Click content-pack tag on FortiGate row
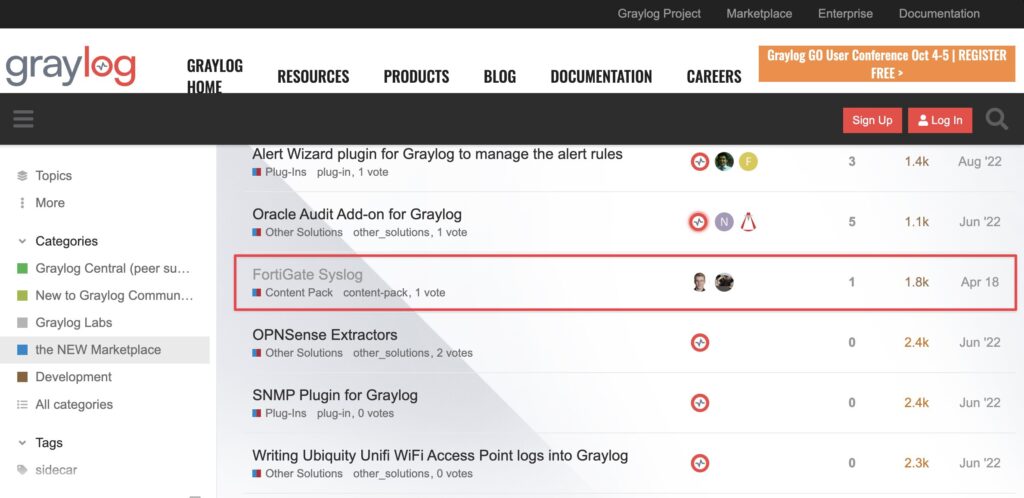 pyautogui.click(x=376, y=293)
